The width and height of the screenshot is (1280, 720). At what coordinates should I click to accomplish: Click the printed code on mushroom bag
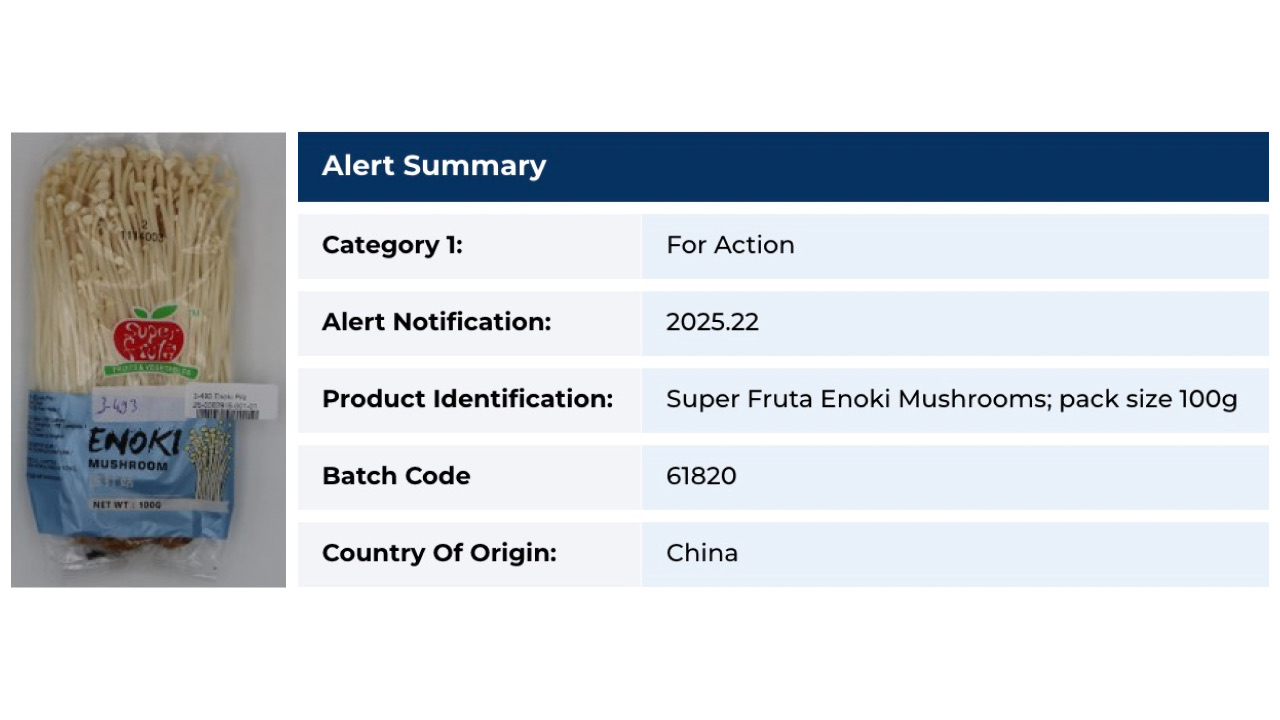tap(141, 231)
